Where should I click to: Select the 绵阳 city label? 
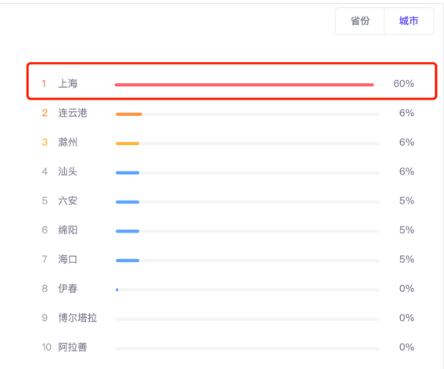tap(68, 230)
